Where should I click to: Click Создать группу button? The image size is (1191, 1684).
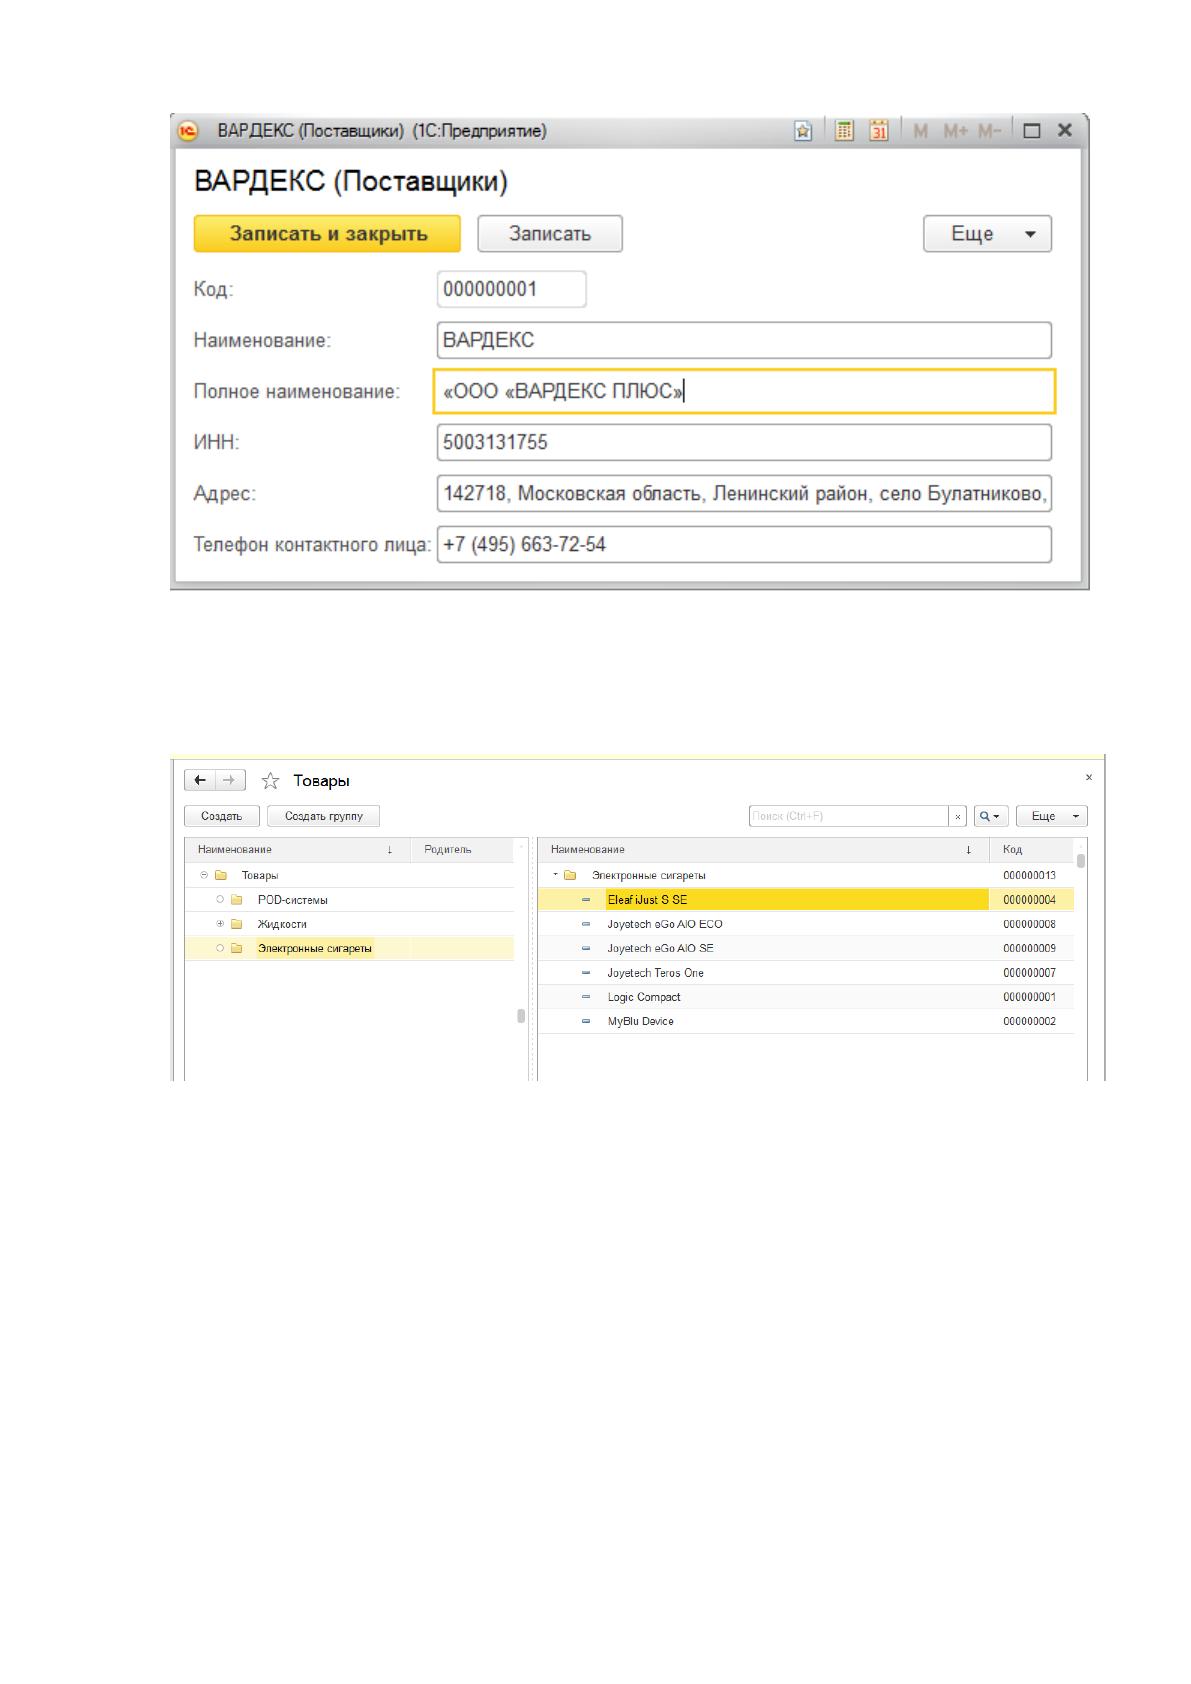pyautogui.click(x=323, y=816)
